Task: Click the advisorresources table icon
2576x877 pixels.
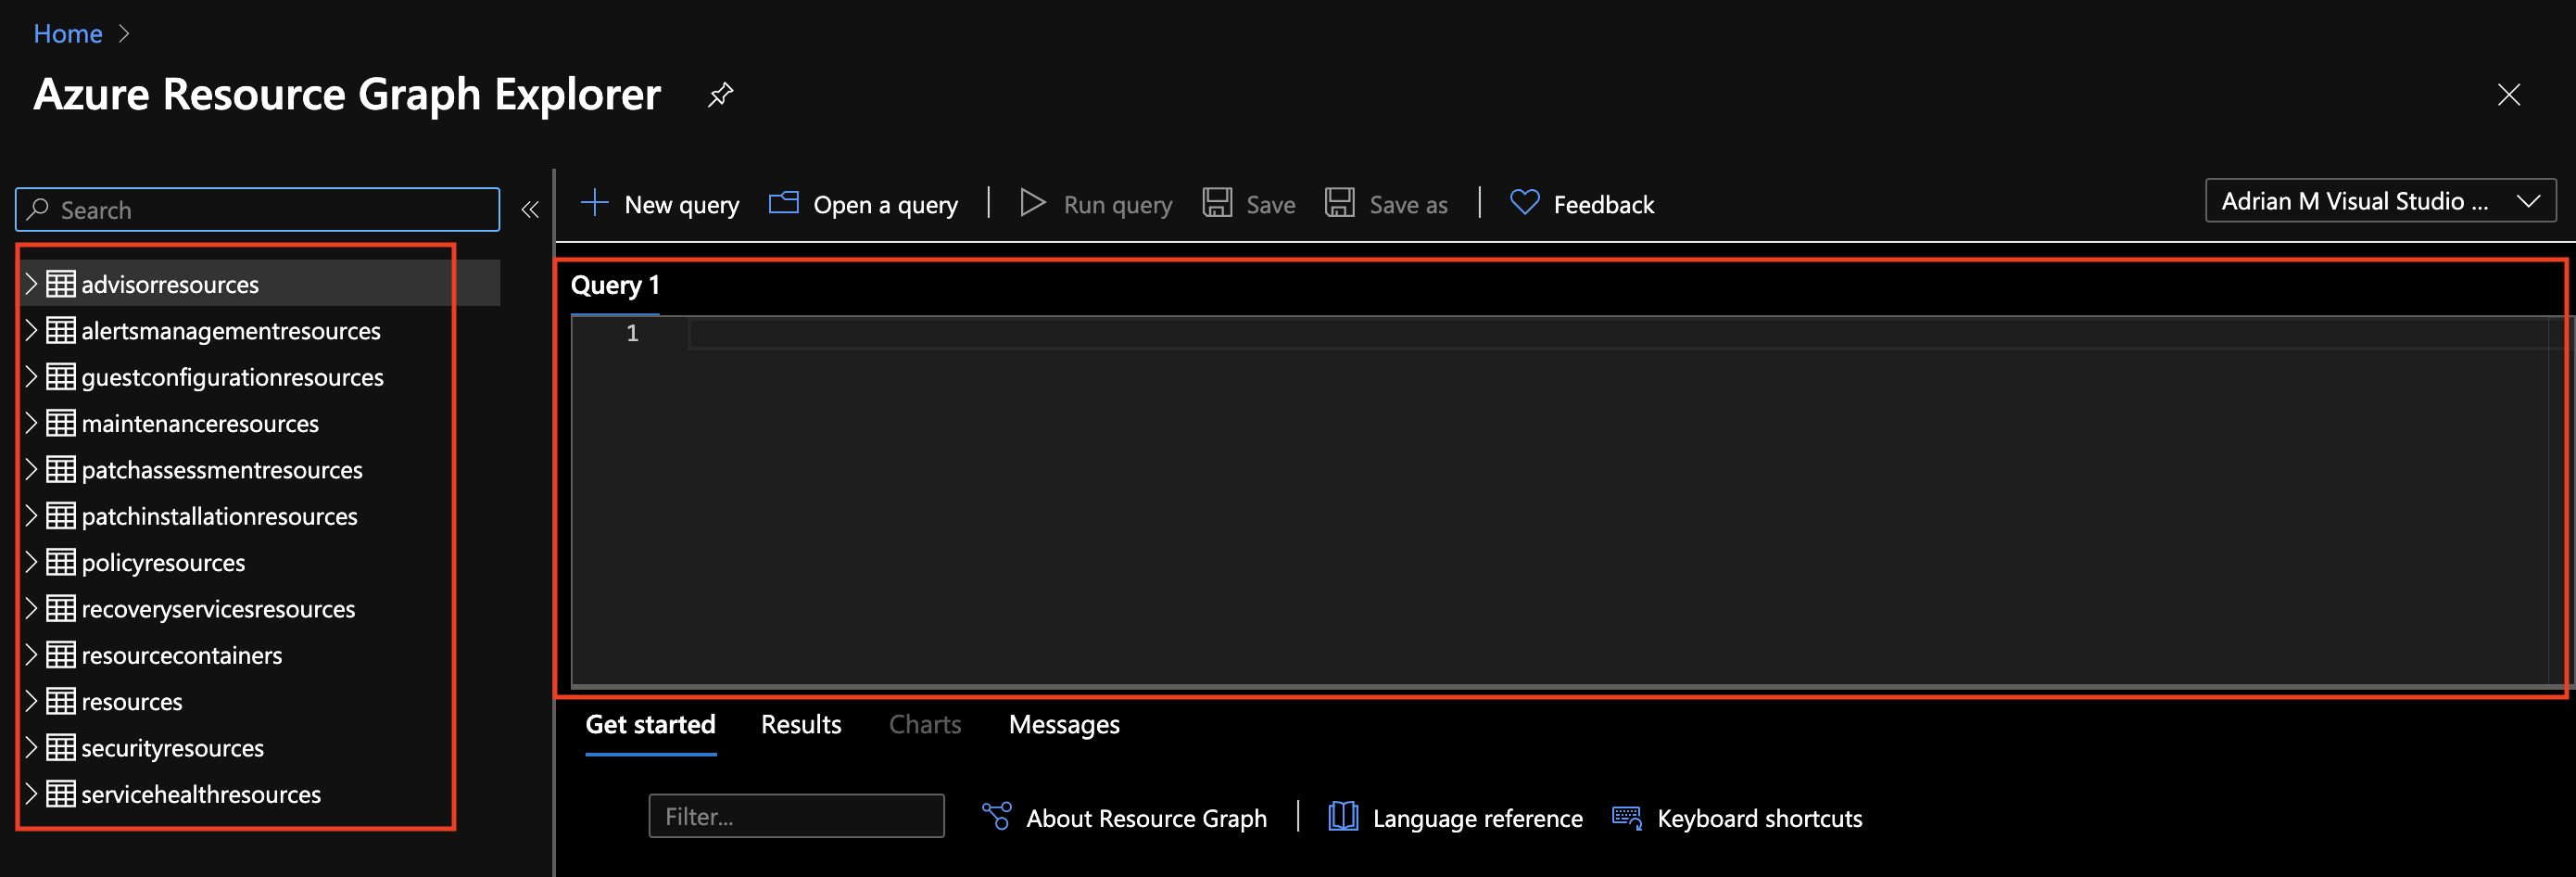Action: (61, 284)
